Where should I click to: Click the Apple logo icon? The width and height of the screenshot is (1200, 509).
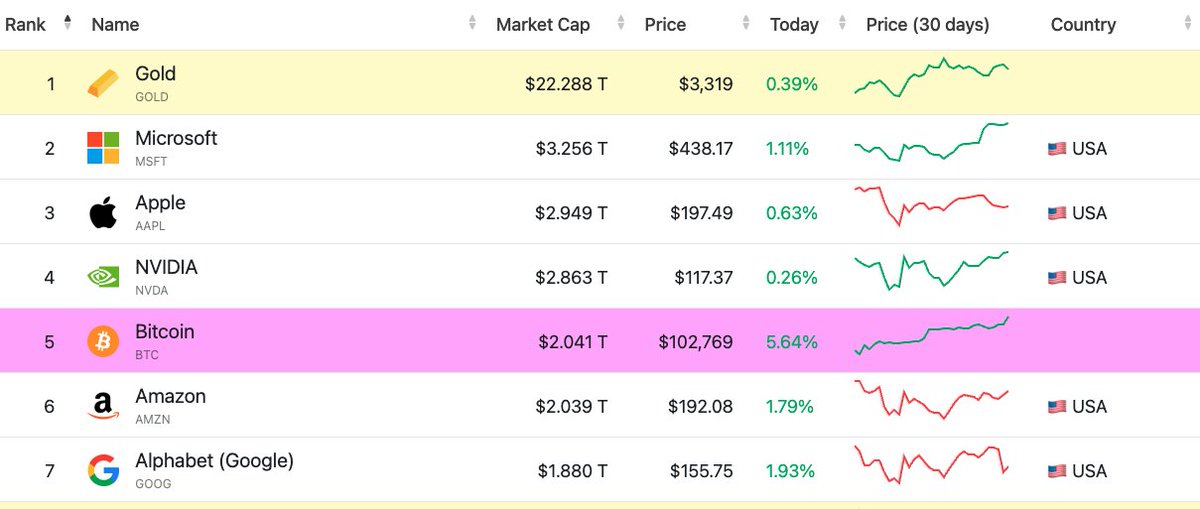[x=103, y=212]
